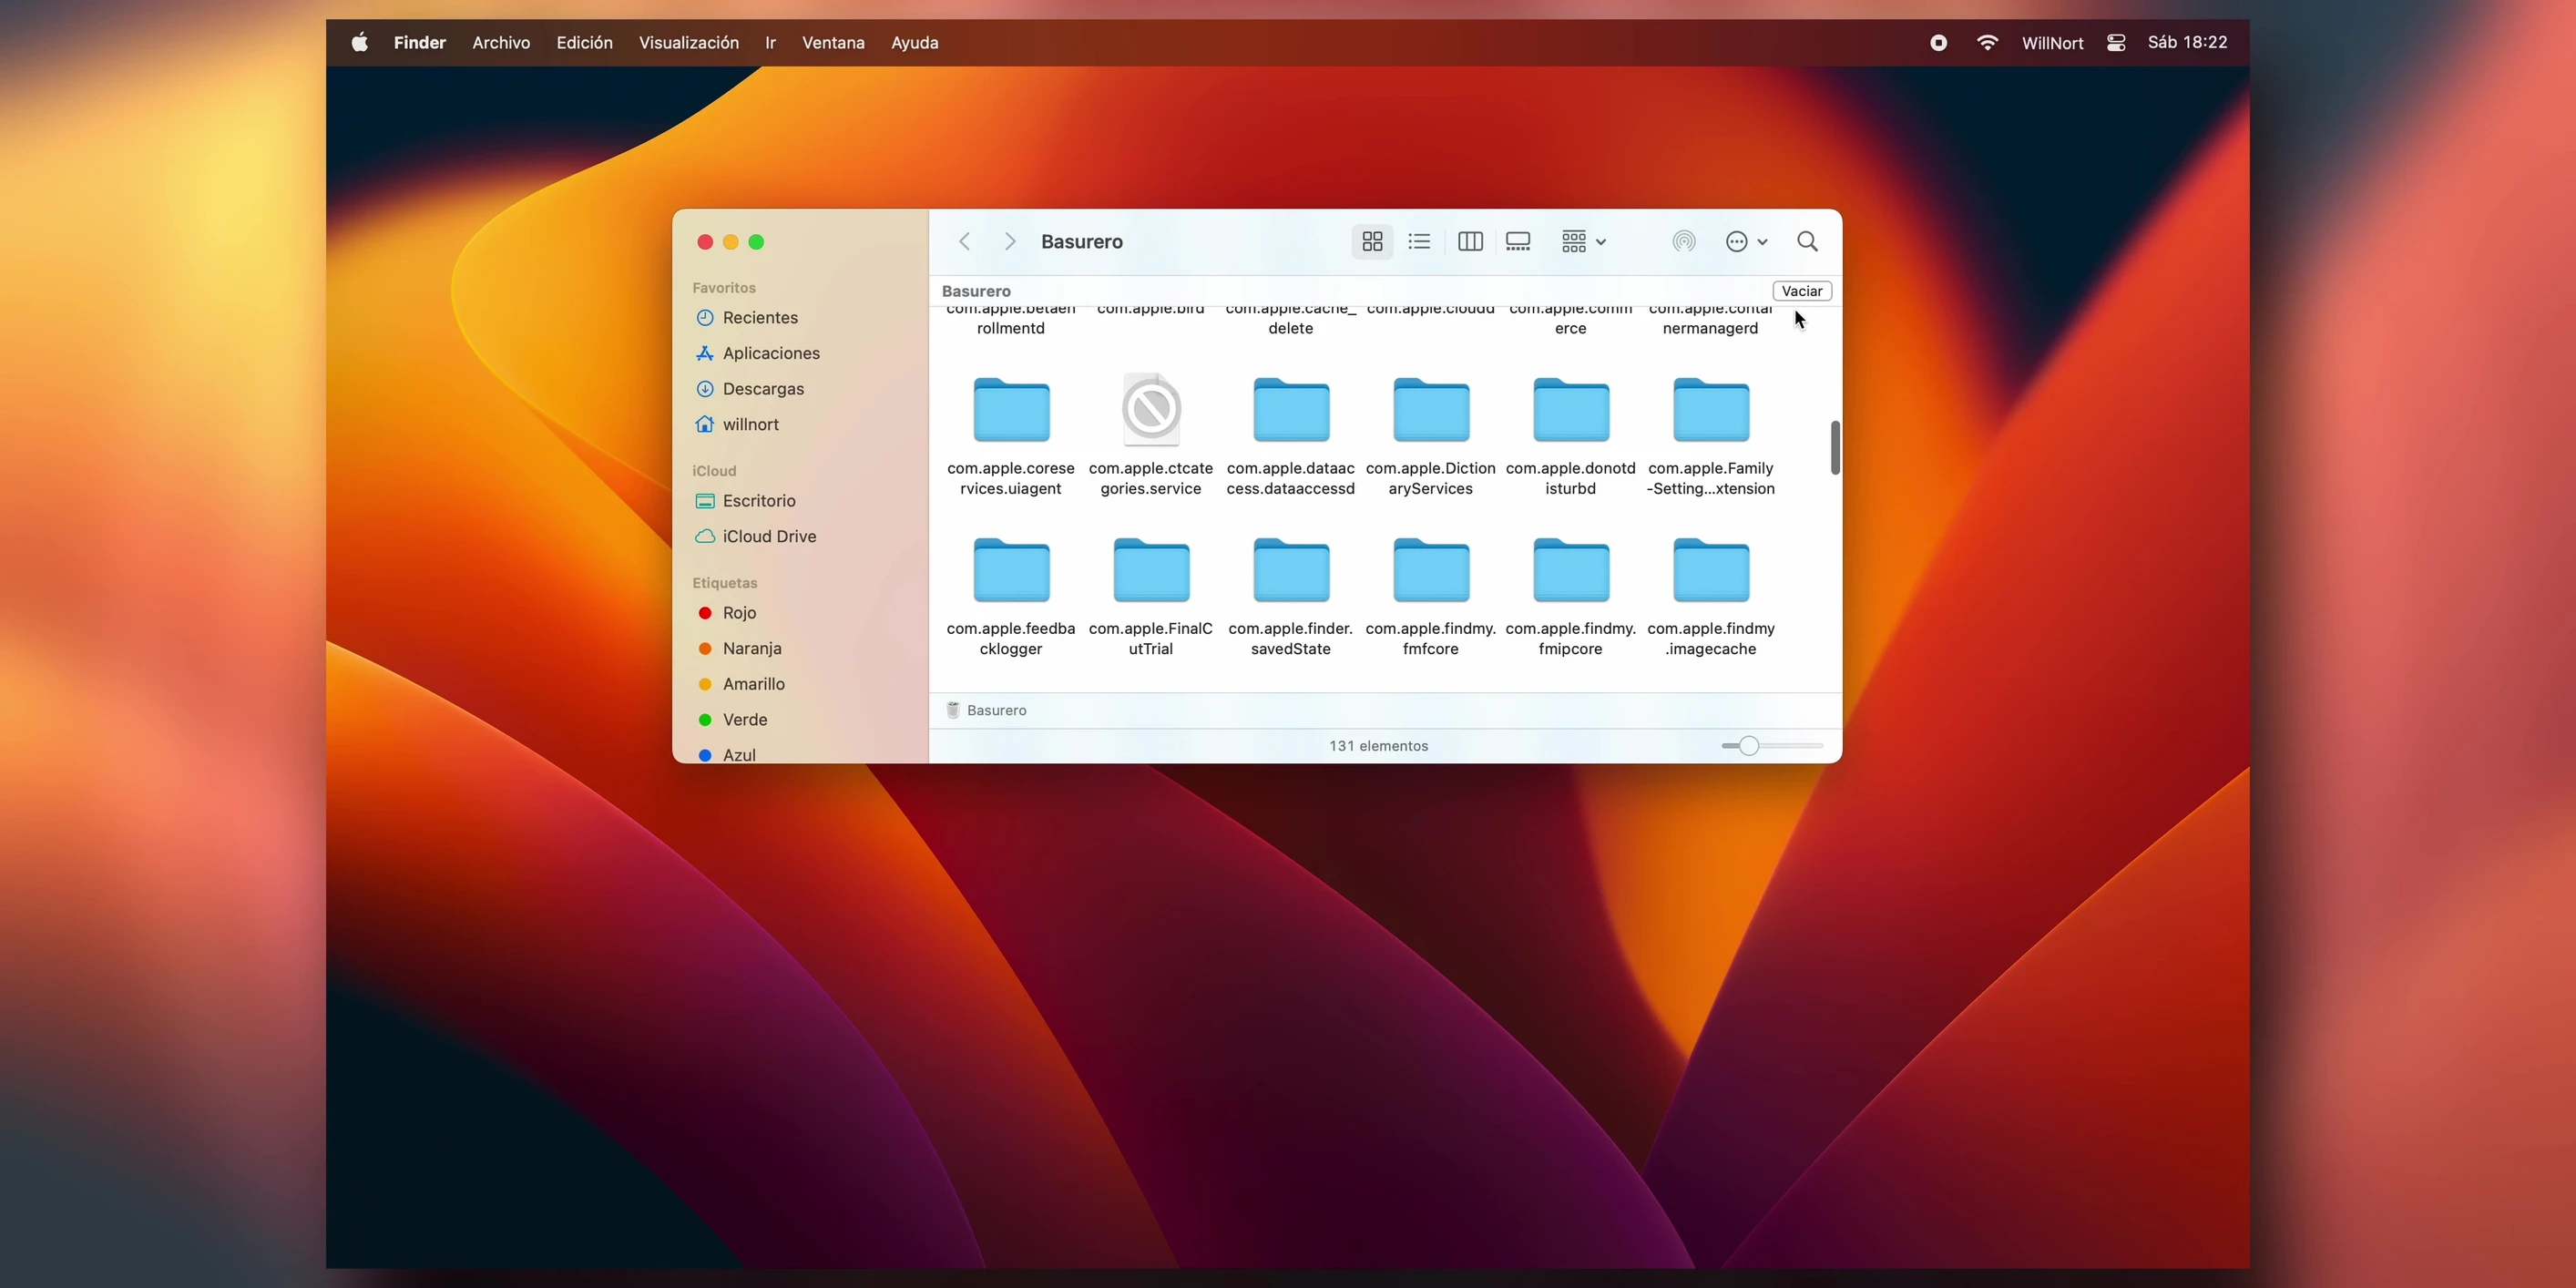Open the Edición menu
Screen dimensions: 2576x1288
(x=584, y=42)
